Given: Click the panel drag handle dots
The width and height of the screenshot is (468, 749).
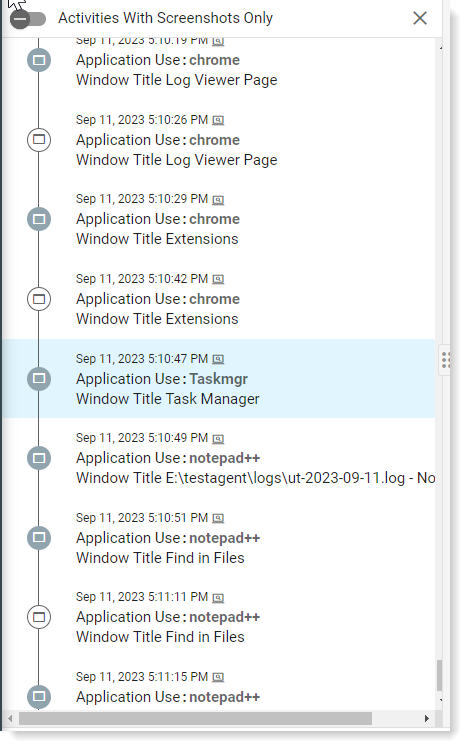Looking at the screenshot, I should [x=446, y=360].
